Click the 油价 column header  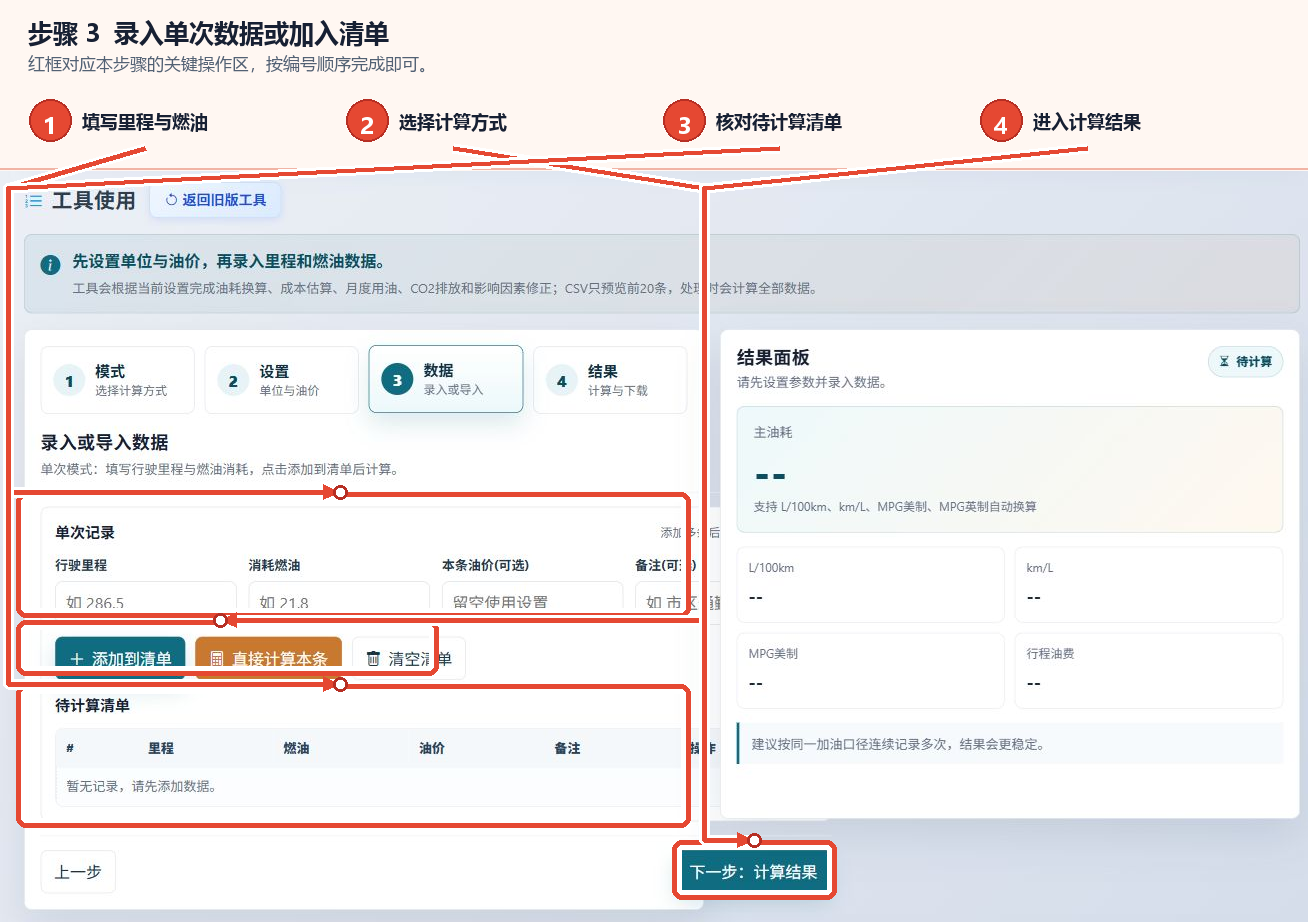(x=432, y=748)
